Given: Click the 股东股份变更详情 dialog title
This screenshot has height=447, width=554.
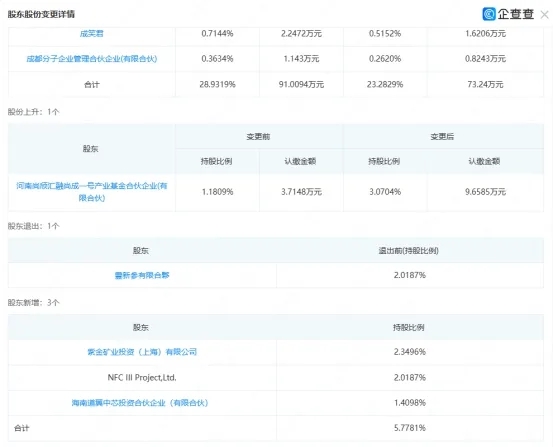Looking at the screenshot, I should (41, 14).
